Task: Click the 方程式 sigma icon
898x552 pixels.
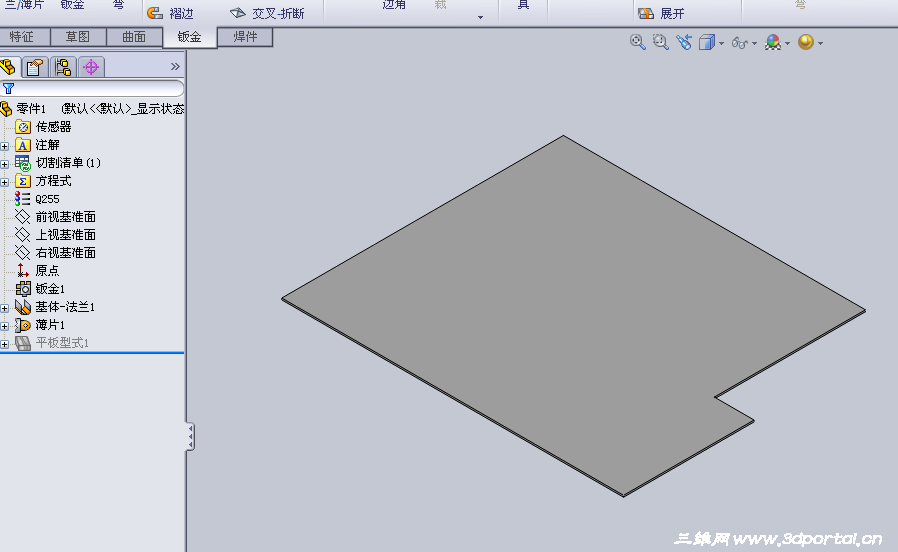Action: pos(23,182)
